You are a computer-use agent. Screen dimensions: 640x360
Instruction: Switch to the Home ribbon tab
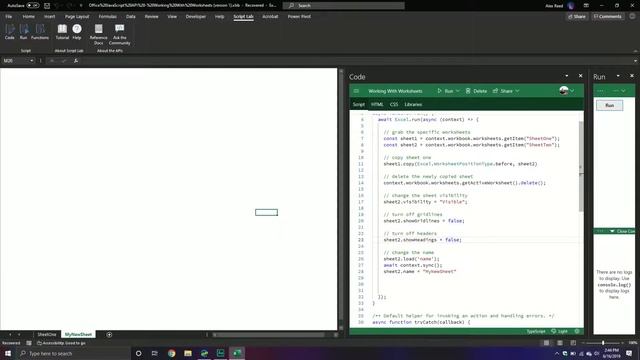point(29,16)
